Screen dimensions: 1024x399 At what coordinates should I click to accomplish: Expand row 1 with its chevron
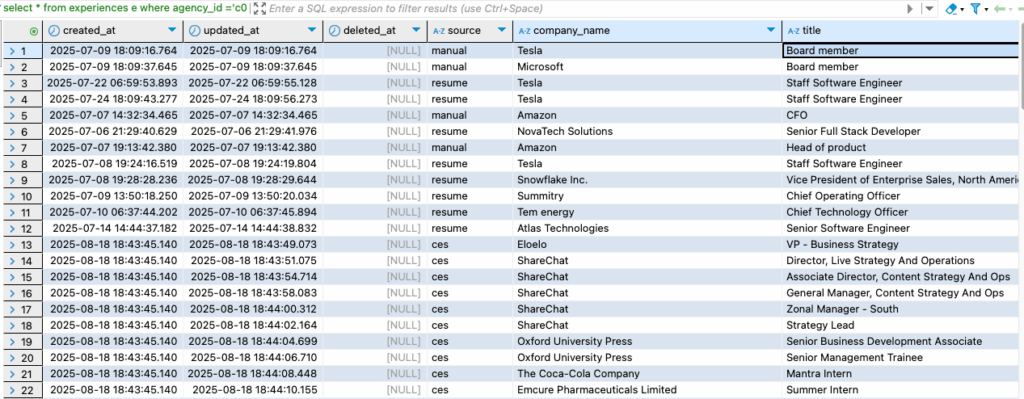point(12,51)
